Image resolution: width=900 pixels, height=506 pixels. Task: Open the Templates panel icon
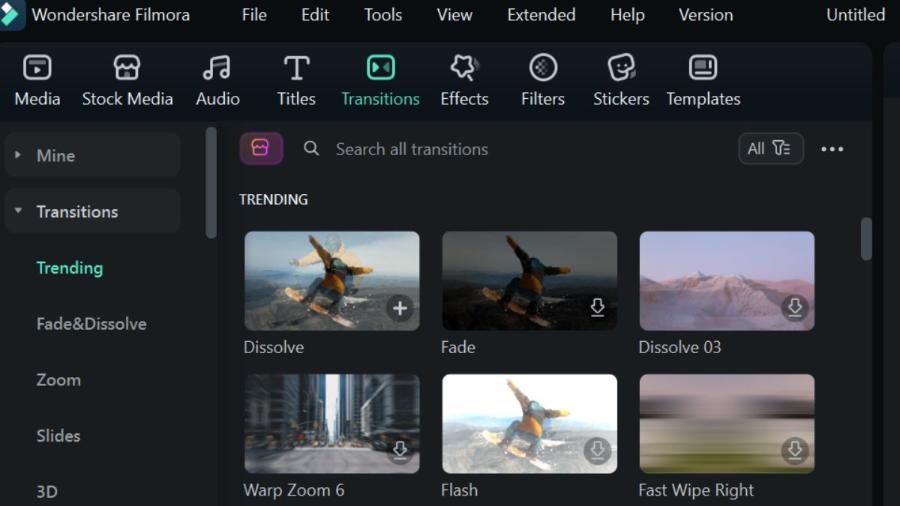click(x=703, y=68)
